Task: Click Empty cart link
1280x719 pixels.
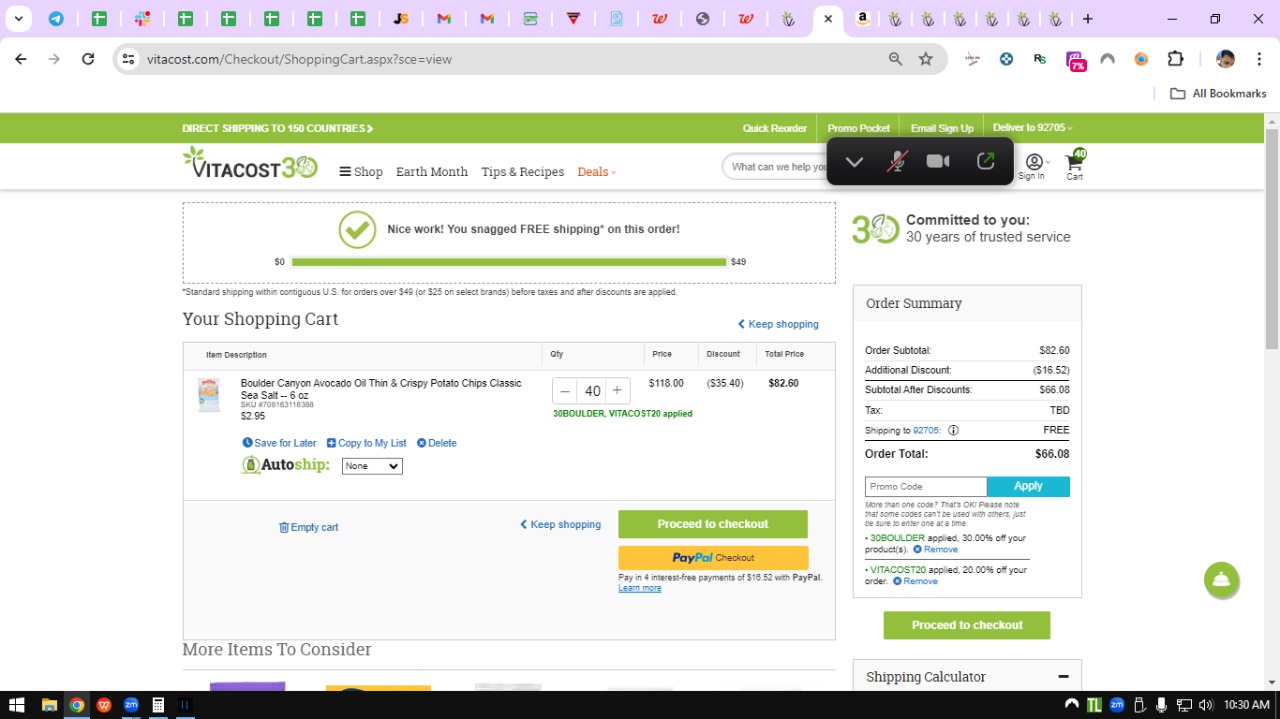Action: coord(309,527)
